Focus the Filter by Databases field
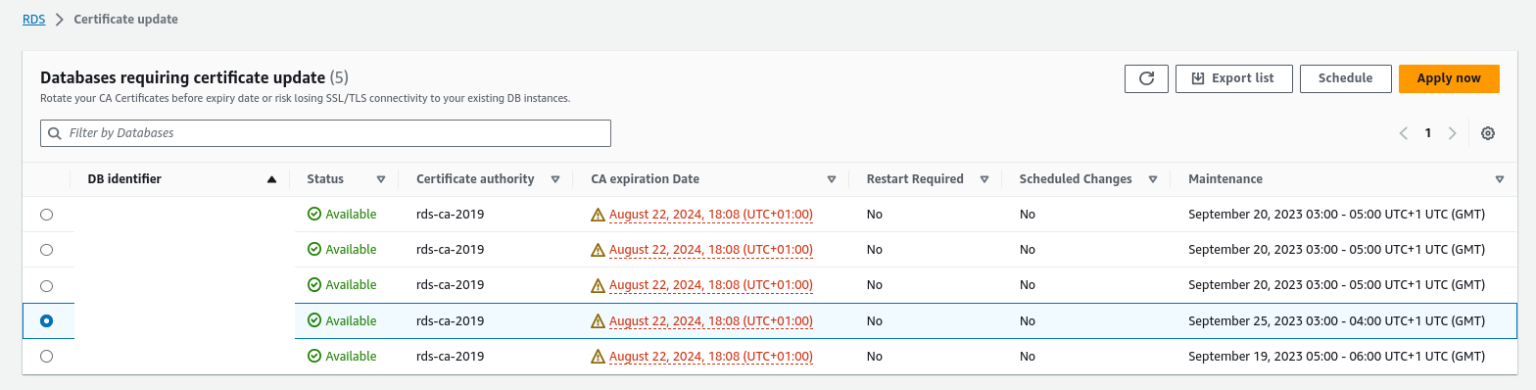 (x=325, y=133)
